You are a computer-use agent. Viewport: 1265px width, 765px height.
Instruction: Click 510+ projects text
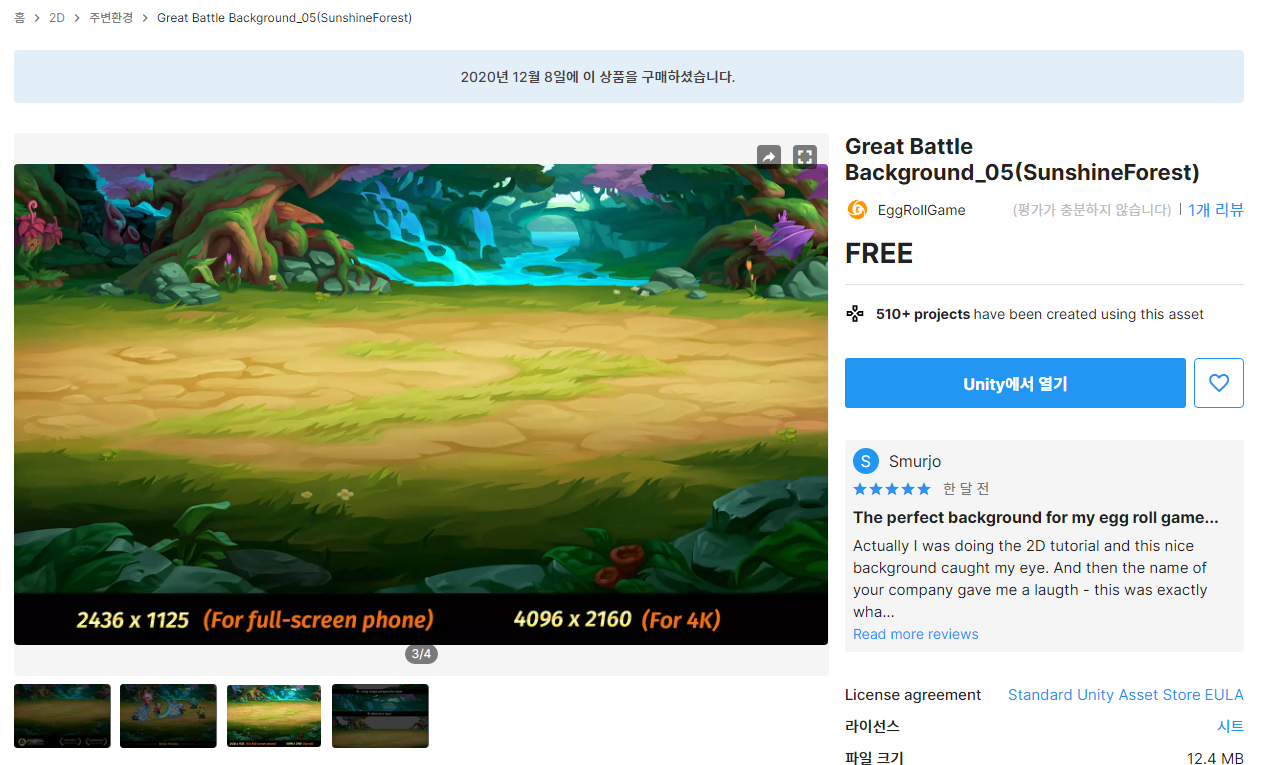point(923,314)
